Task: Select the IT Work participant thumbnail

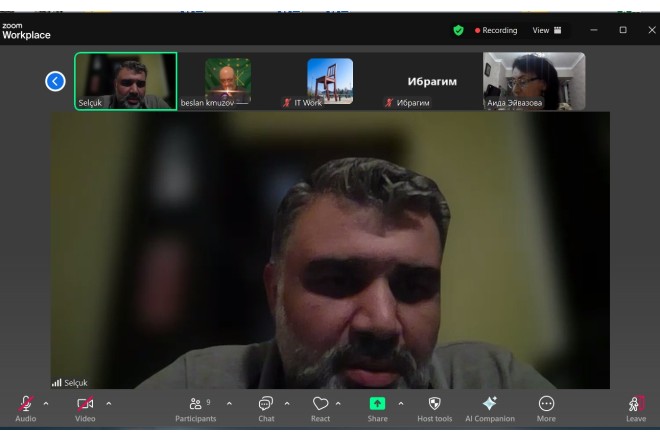Action: (x=330, y=81)
